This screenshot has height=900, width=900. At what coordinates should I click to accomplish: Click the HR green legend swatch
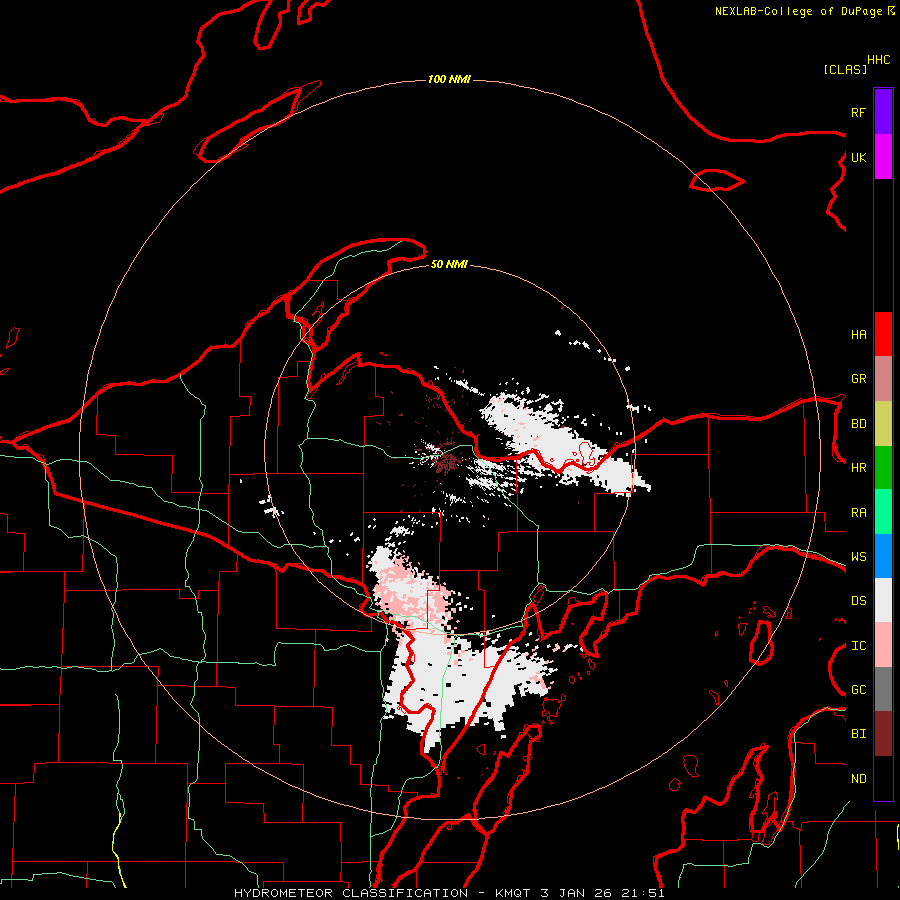(x=883, y=468)
